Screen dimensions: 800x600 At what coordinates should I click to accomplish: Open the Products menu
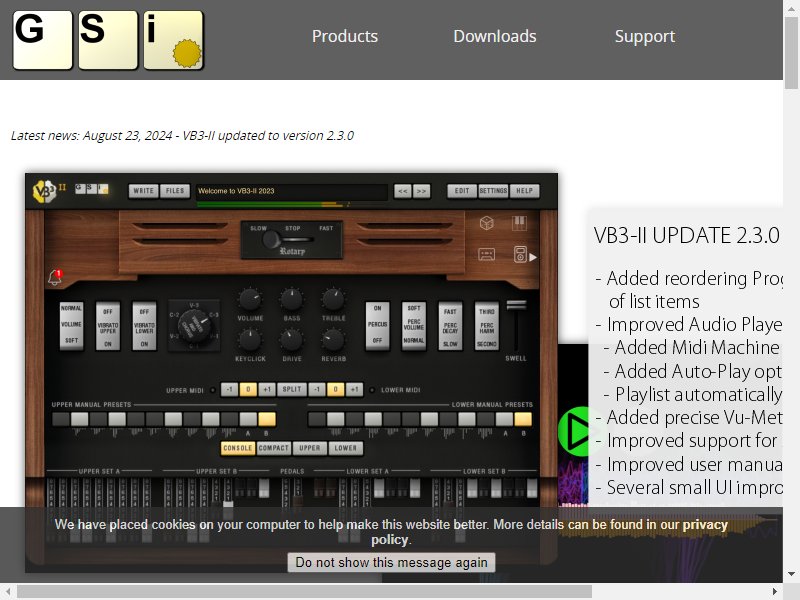[345, 36]
